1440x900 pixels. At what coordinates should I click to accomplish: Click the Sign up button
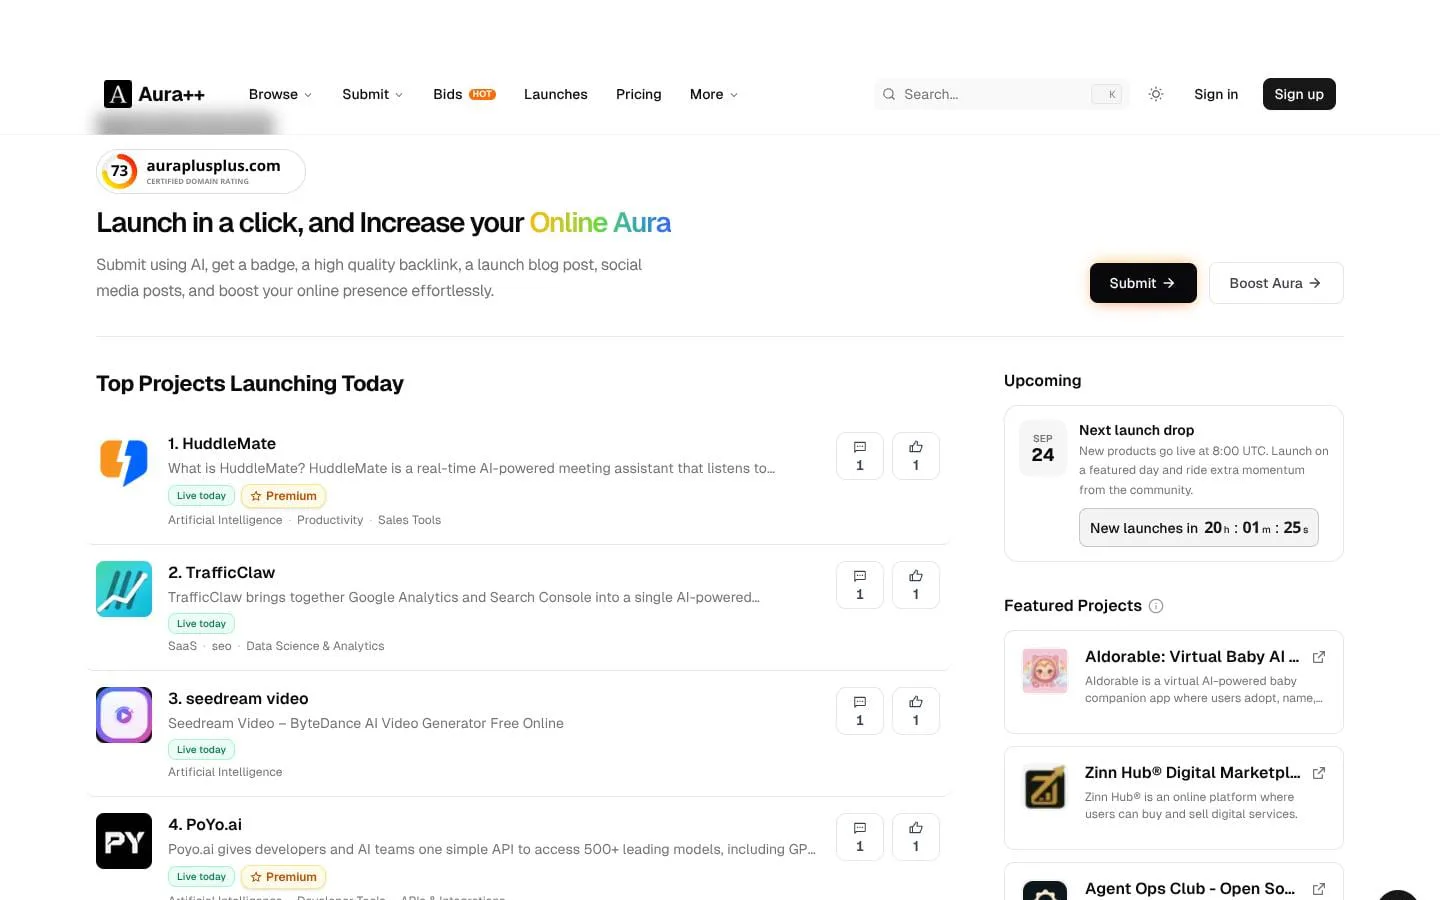1299,94
